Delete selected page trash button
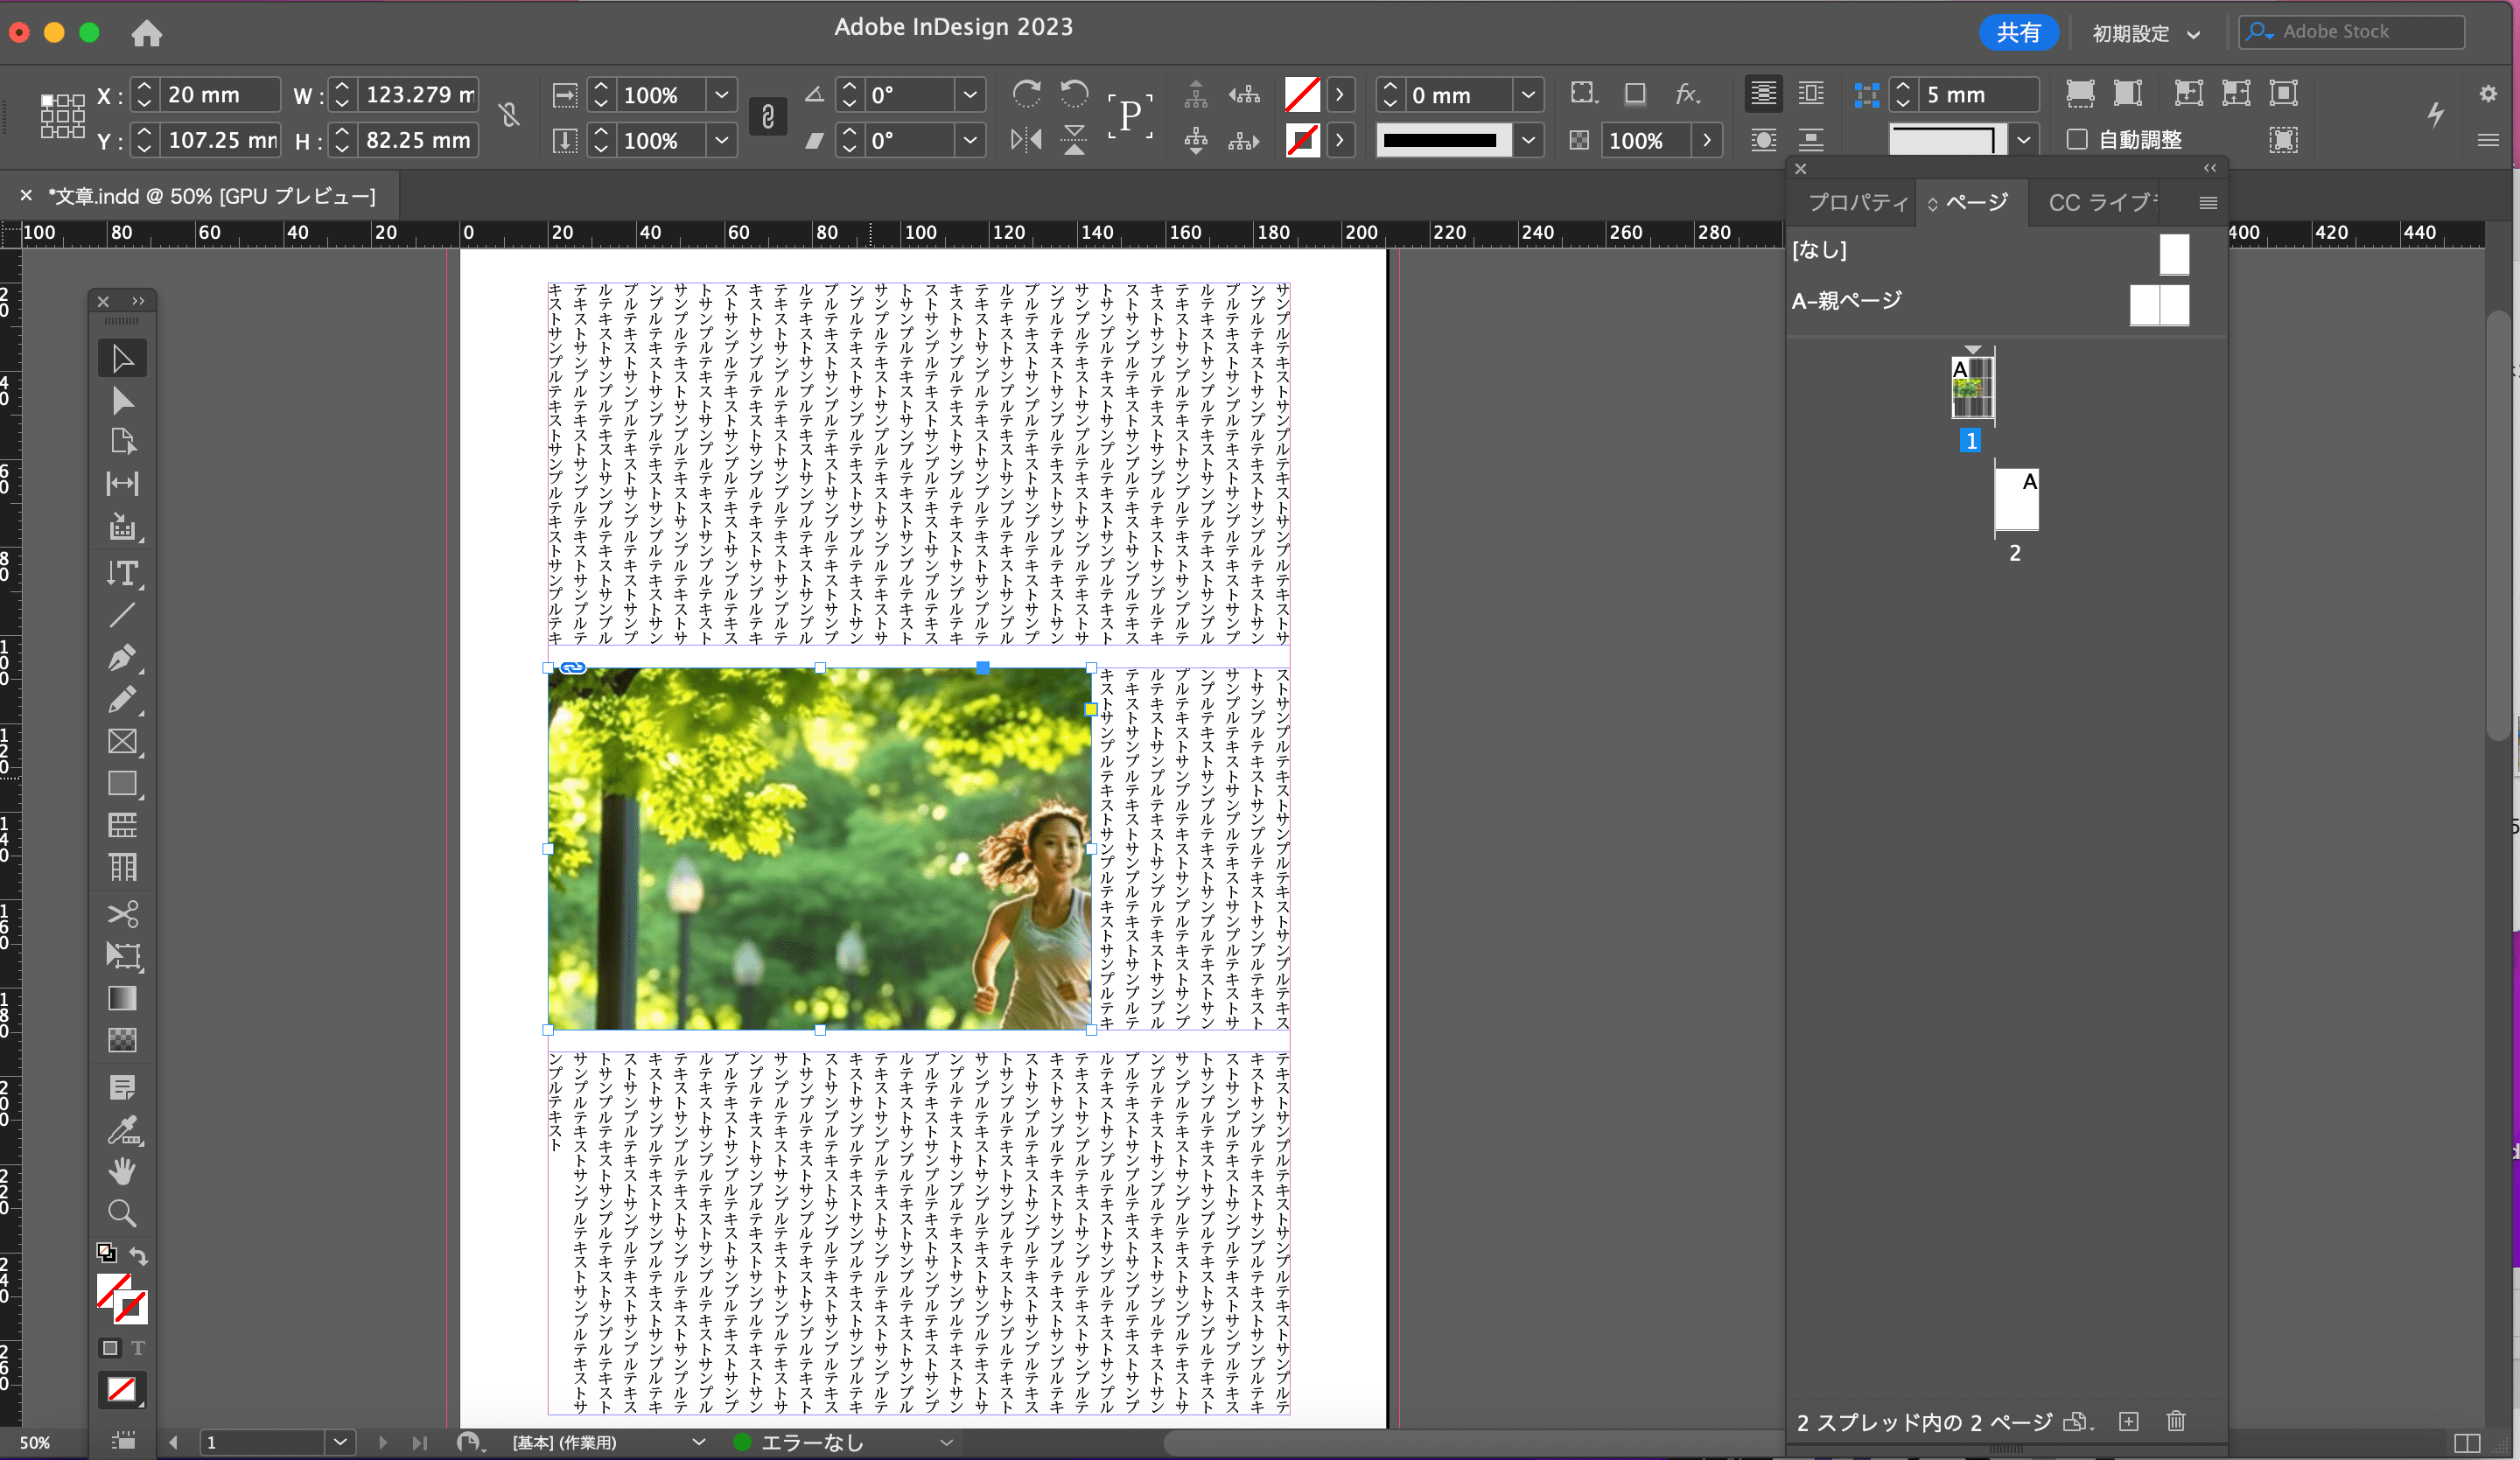Viewport: 2520px width, 1460px height. (2176, 1421)
